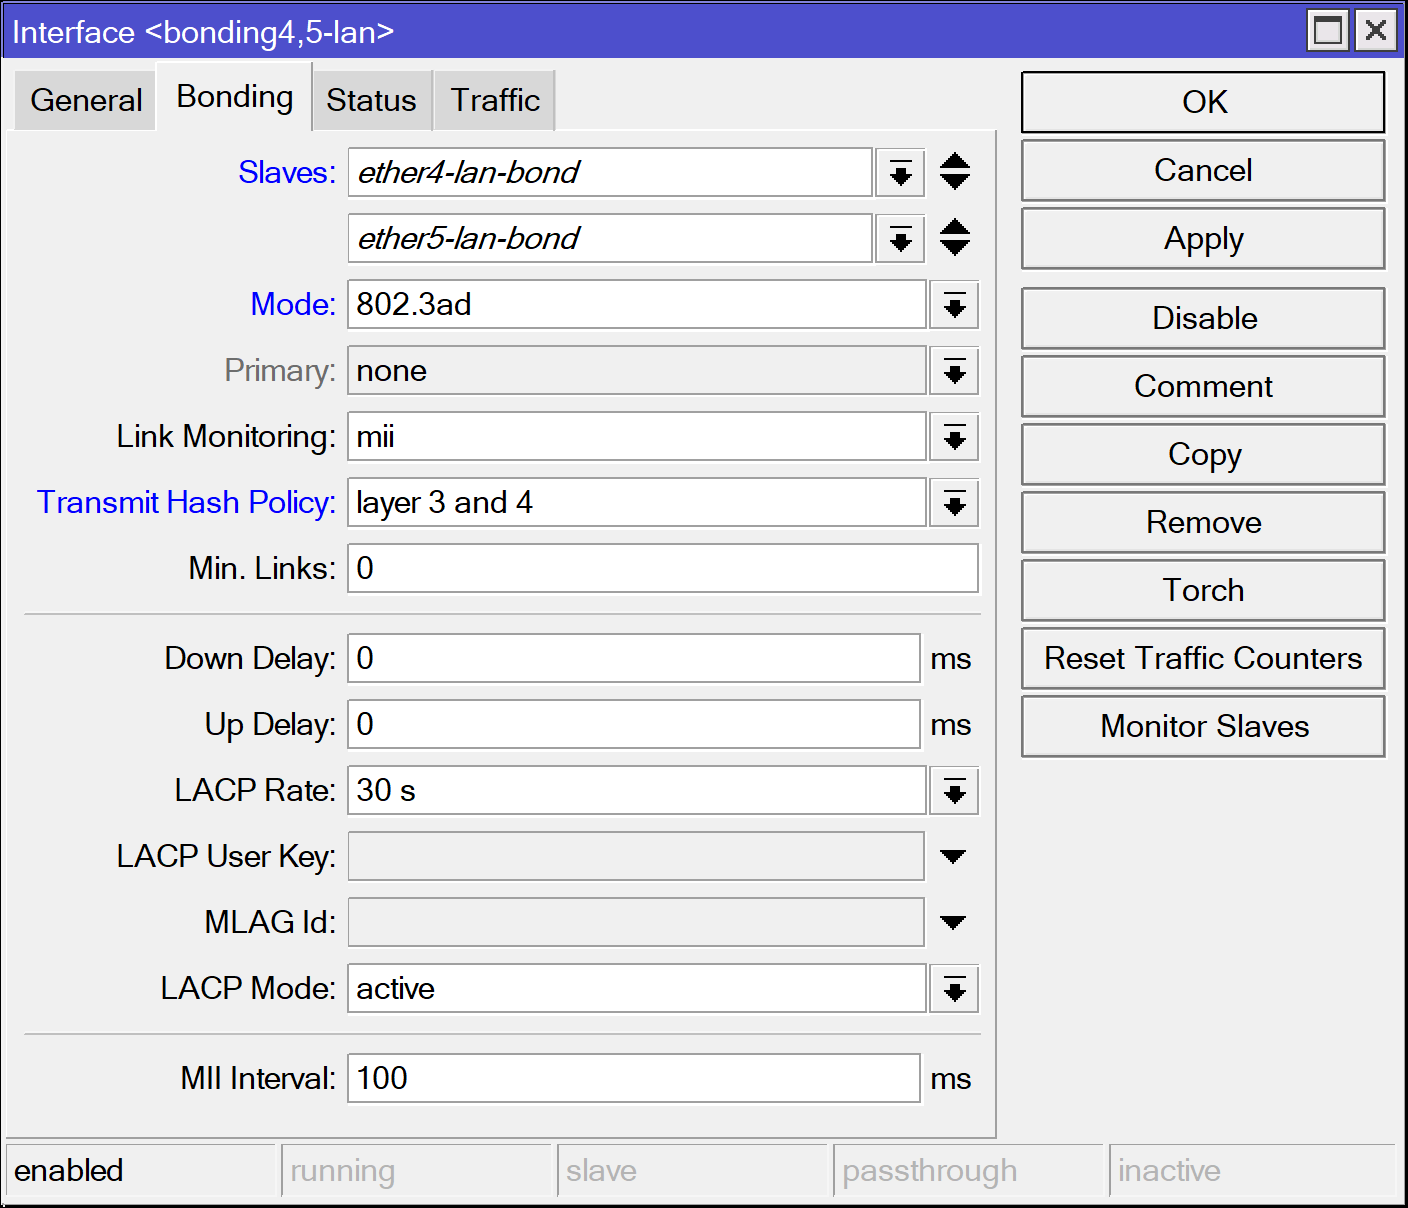Open the Traffic tab
The height and width of the screenshot is (1208, 1408).
pyautogui.click(x=495, y=101)
